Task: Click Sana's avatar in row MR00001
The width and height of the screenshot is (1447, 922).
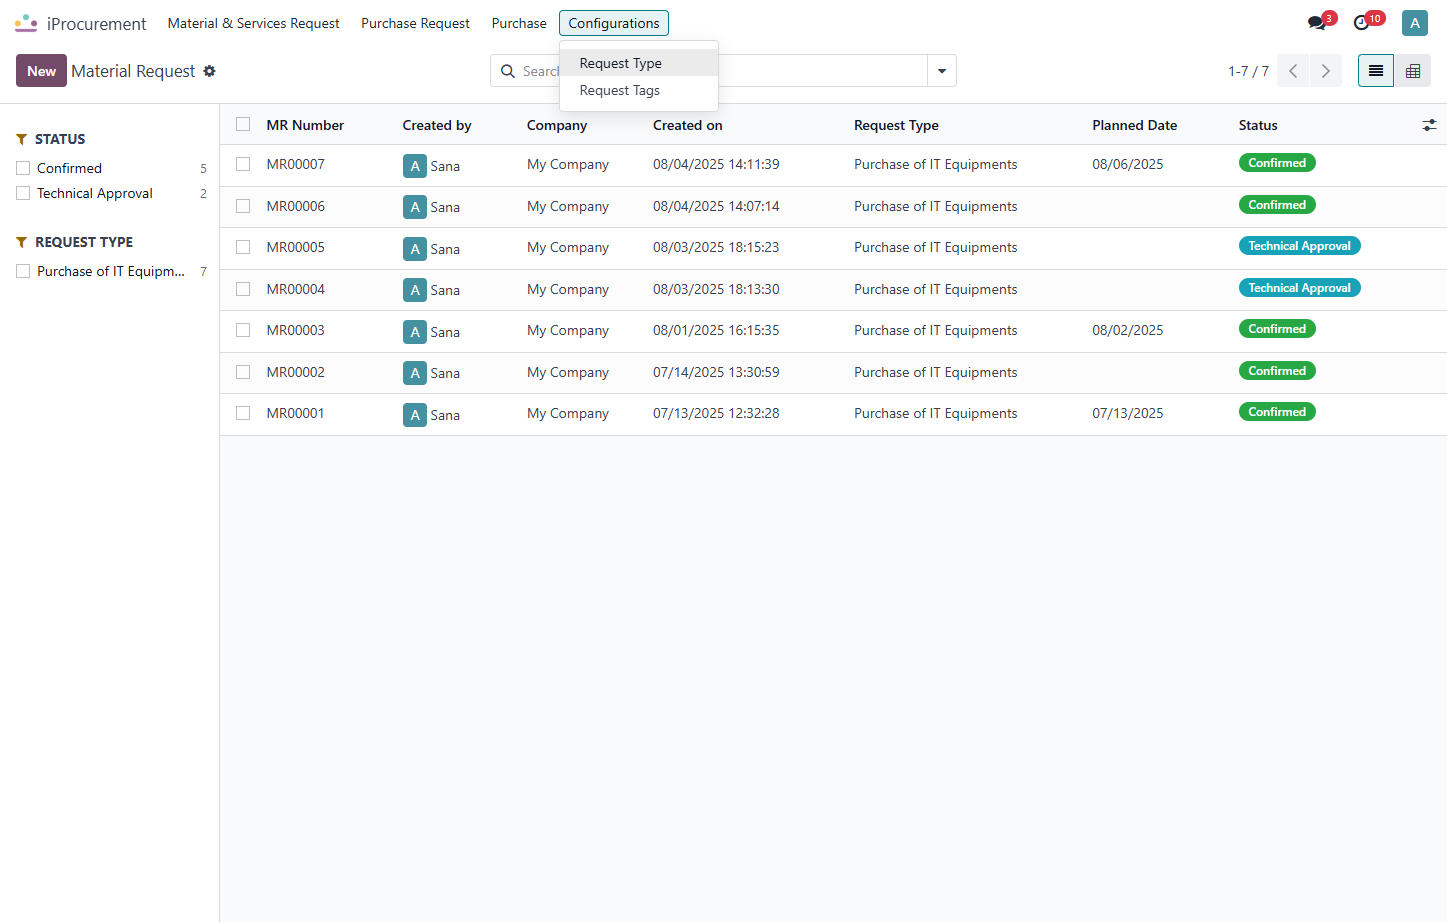Action: click(x=415, y=415)
